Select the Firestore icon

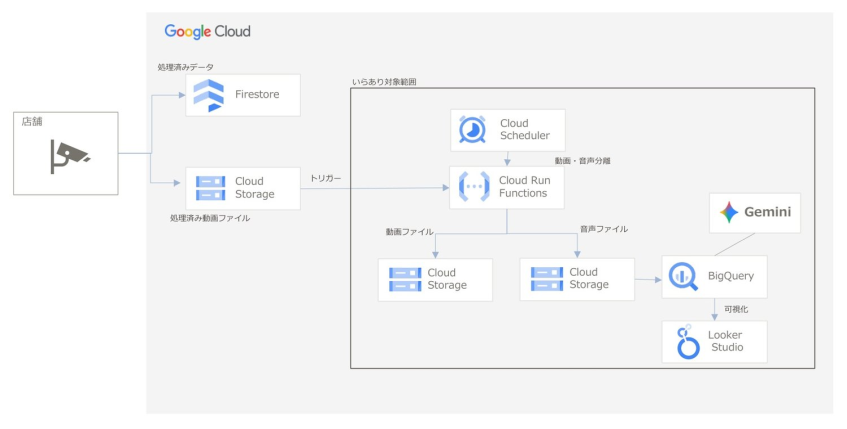tap(211, 94)
